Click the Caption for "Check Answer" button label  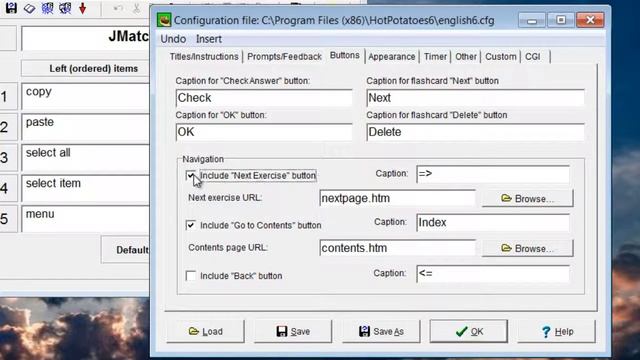[243, 81]
